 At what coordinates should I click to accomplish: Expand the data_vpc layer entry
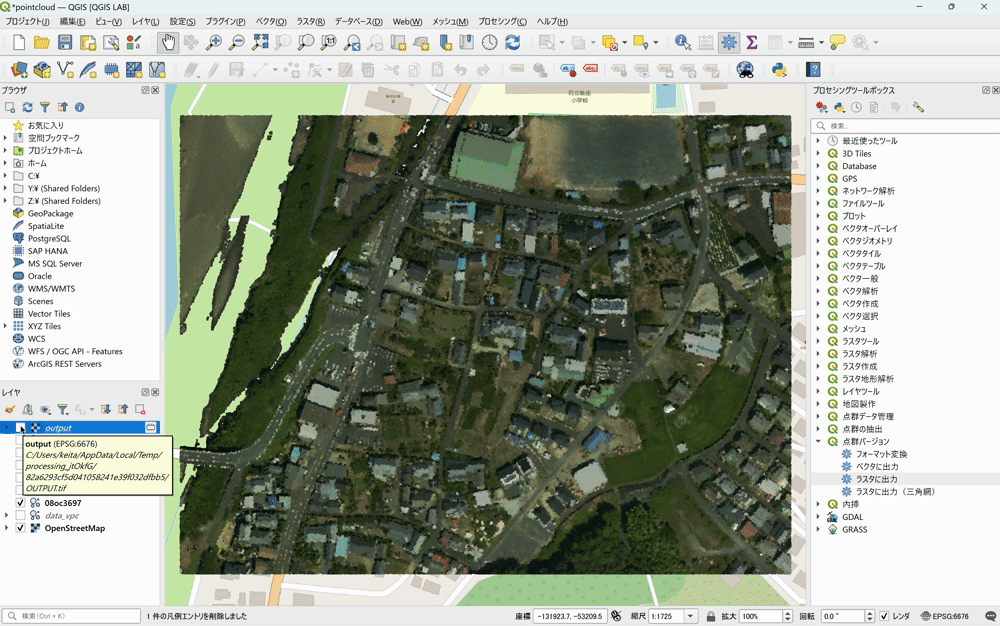[6, 516]
